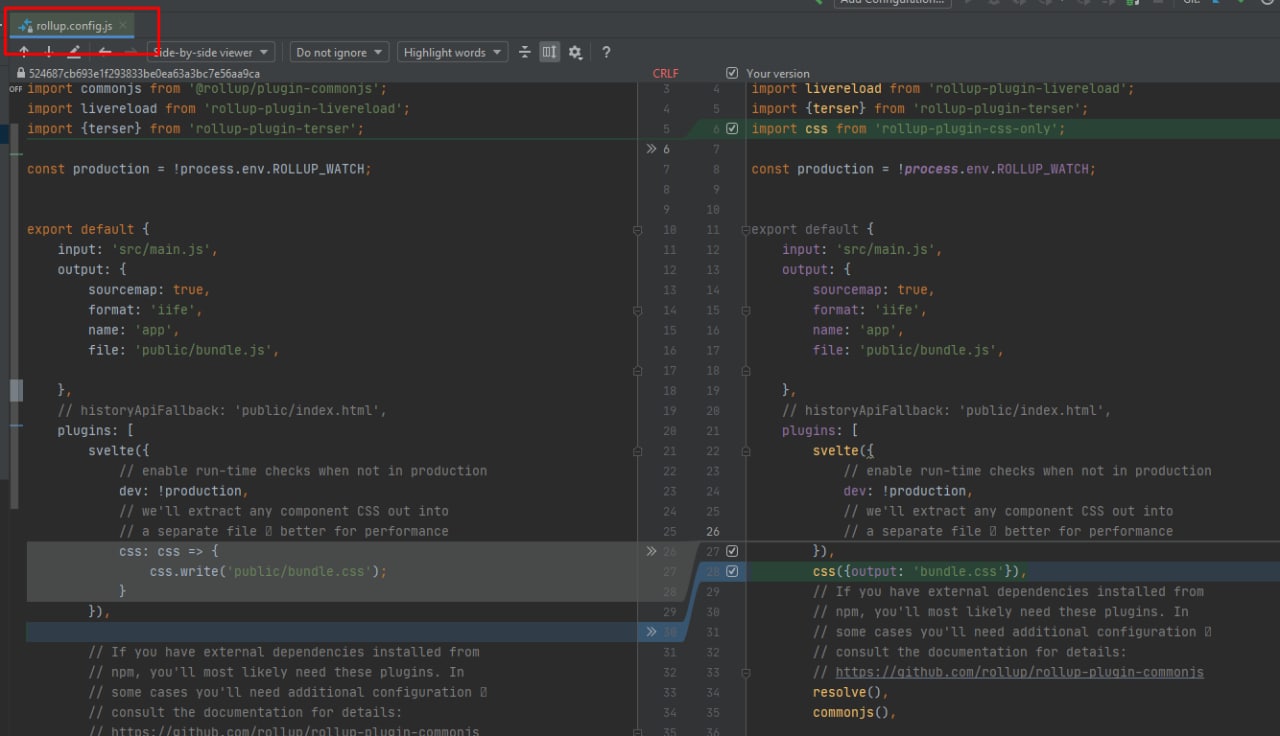Click the collapse unchanged fragments icon

coord(525,52)
